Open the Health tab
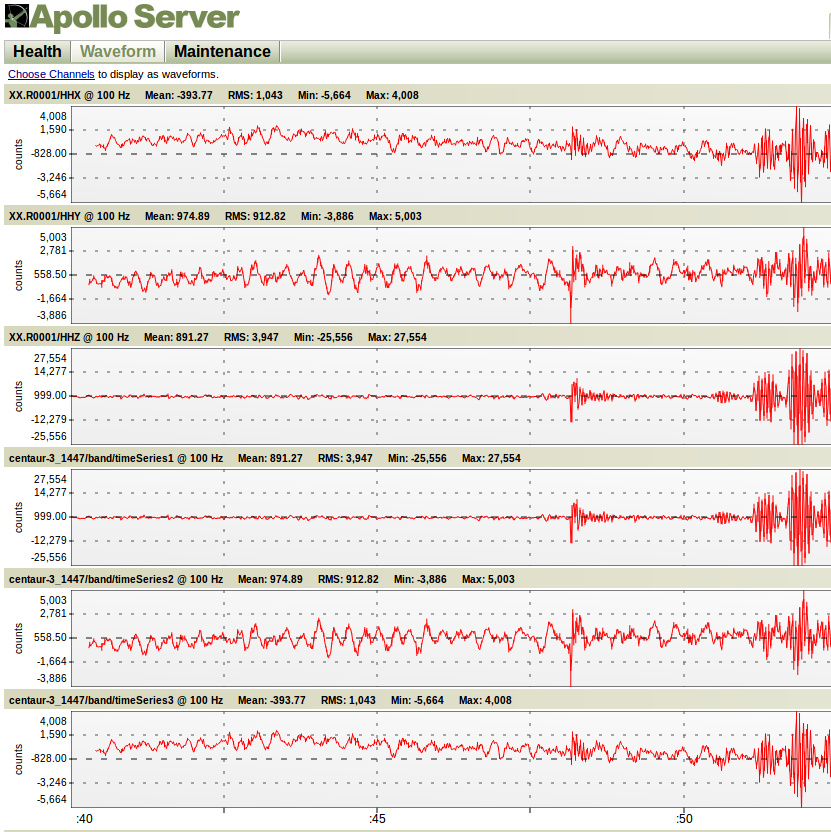Image resolution: width=831 pixels, height=832 pixels. [37, 52]
